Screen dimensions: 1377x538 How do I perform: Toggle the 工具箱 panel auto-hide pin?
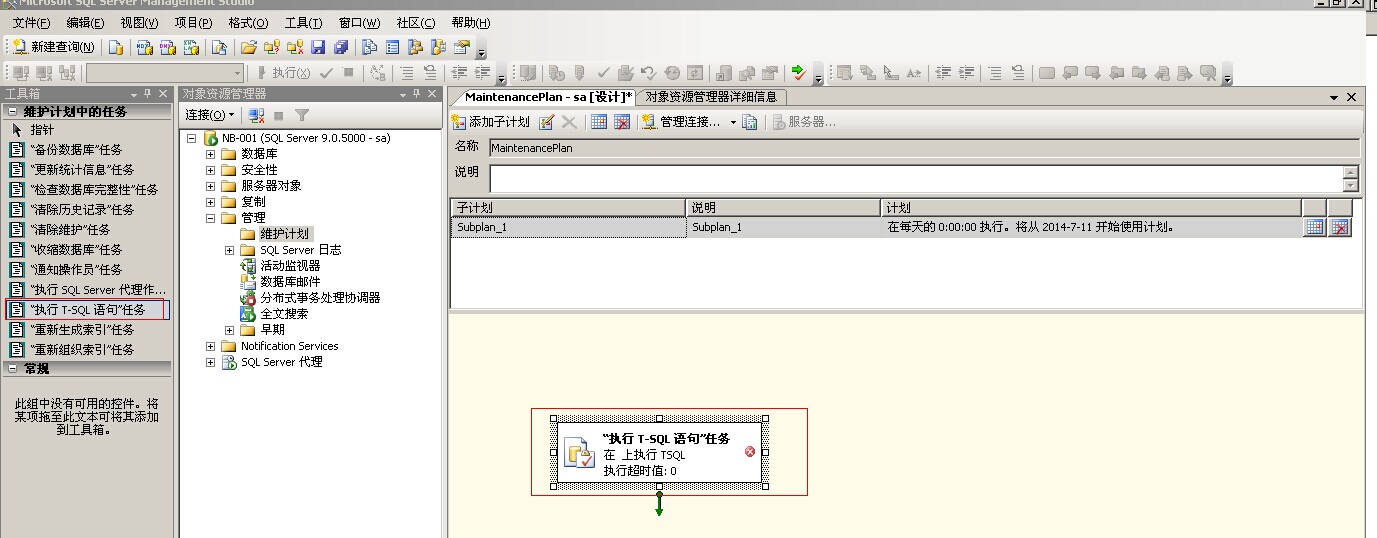[147, 94]
